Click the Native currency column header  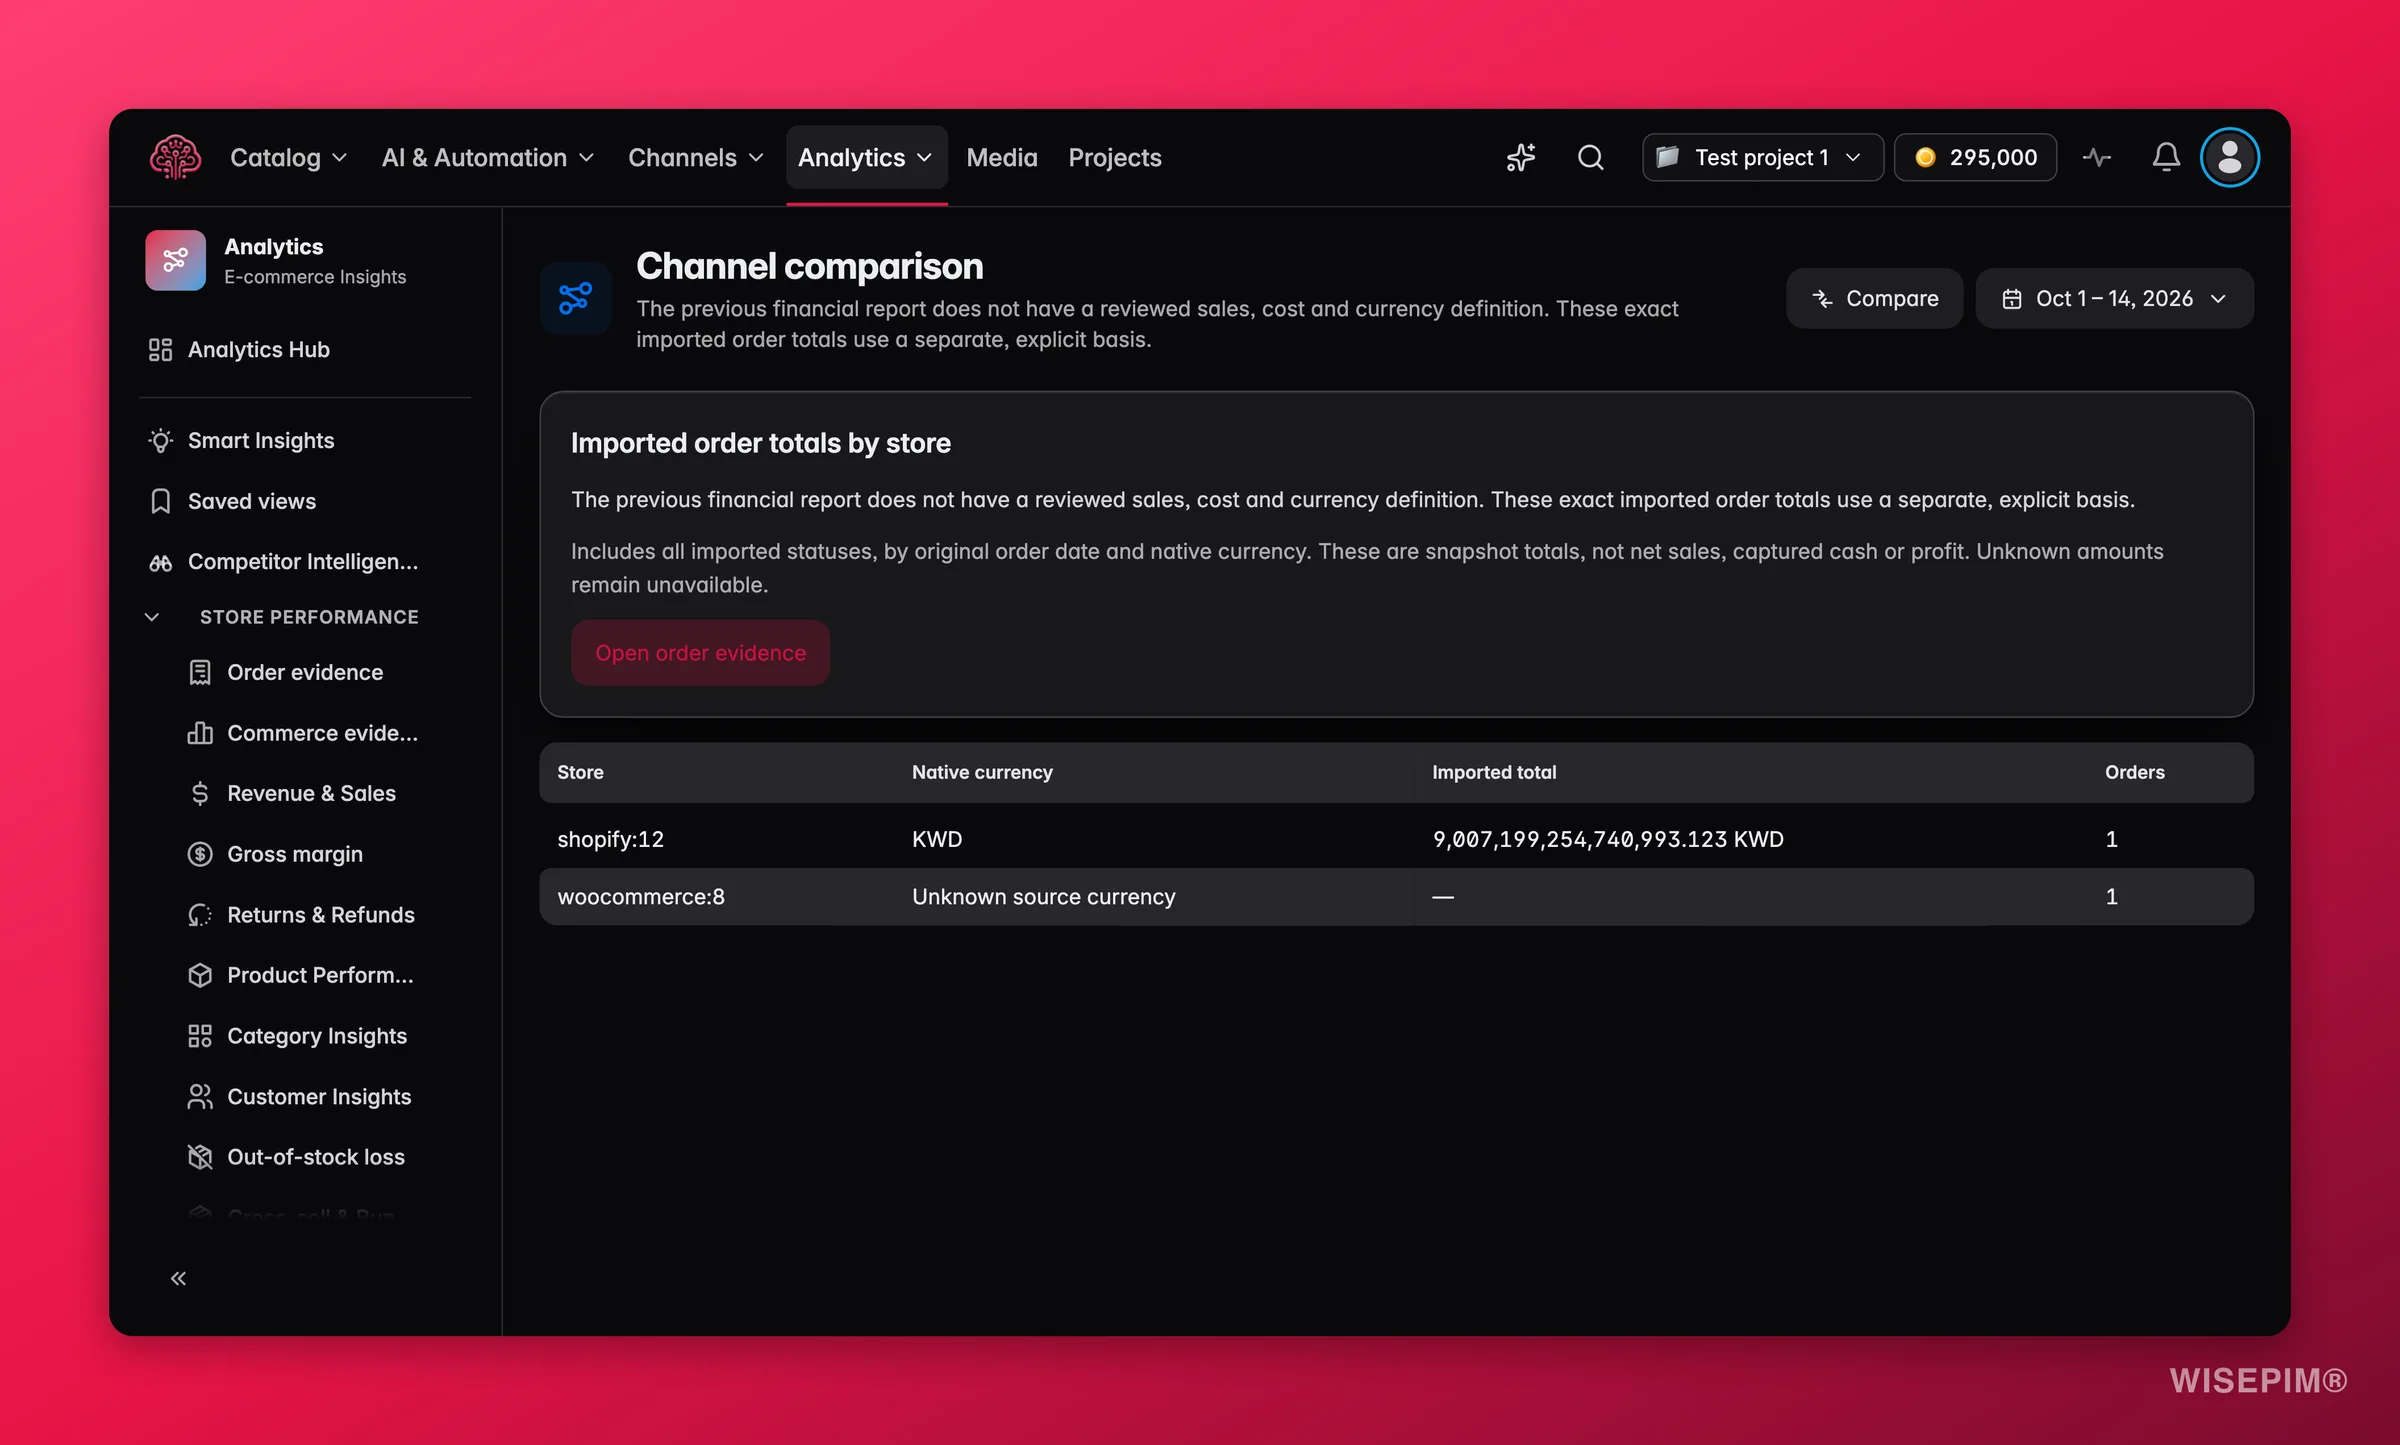tap(982, 772)
